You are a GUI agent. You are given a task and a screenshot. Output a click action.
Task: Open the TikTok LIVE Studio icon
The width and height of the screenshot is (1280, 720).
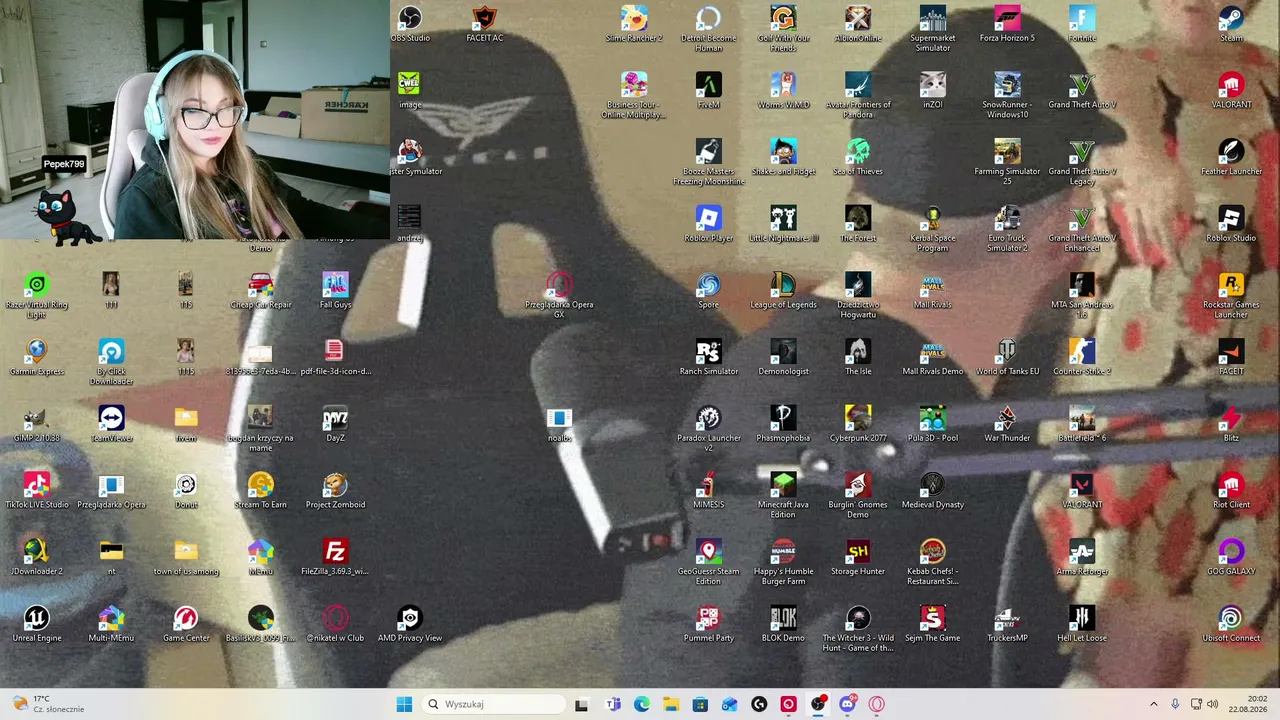pyautogui.click(x=36, y=491)
